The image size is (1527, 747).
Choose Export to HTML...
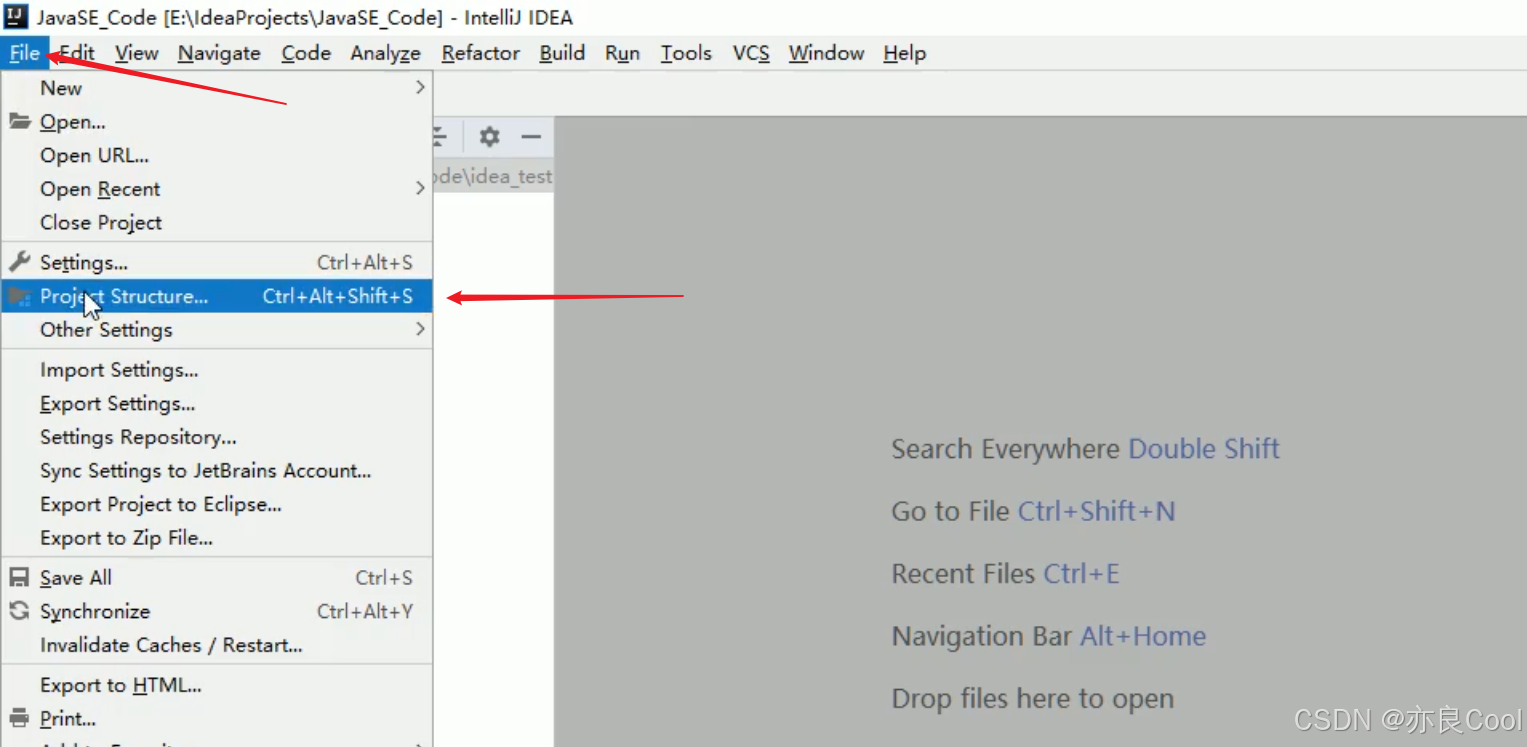(217, 685)
